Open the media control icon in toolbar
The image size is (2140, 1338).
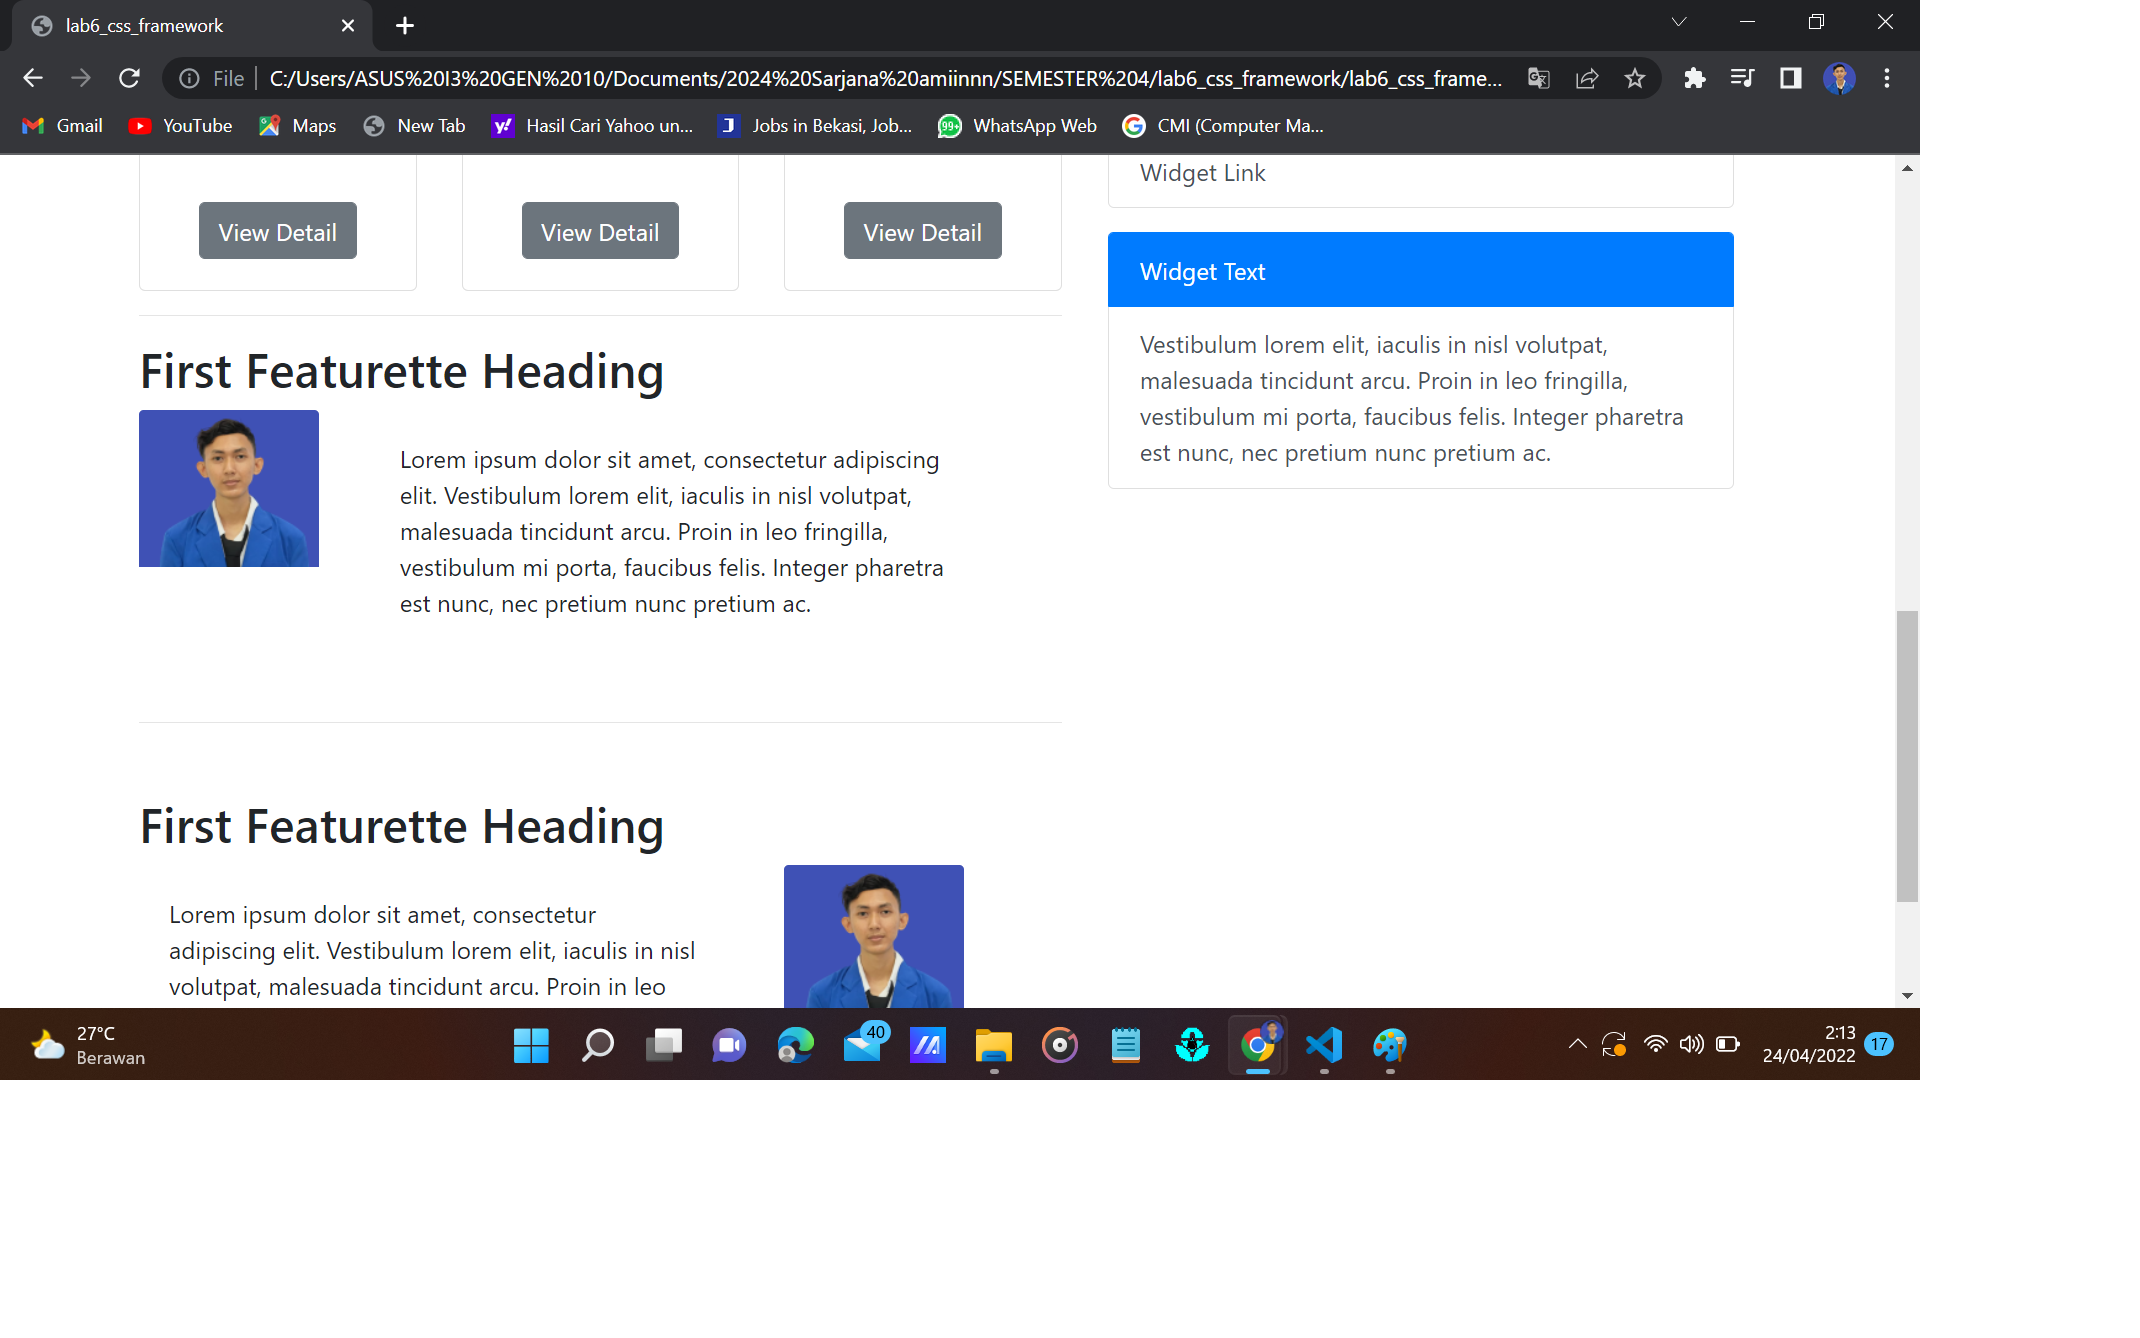1742,78
